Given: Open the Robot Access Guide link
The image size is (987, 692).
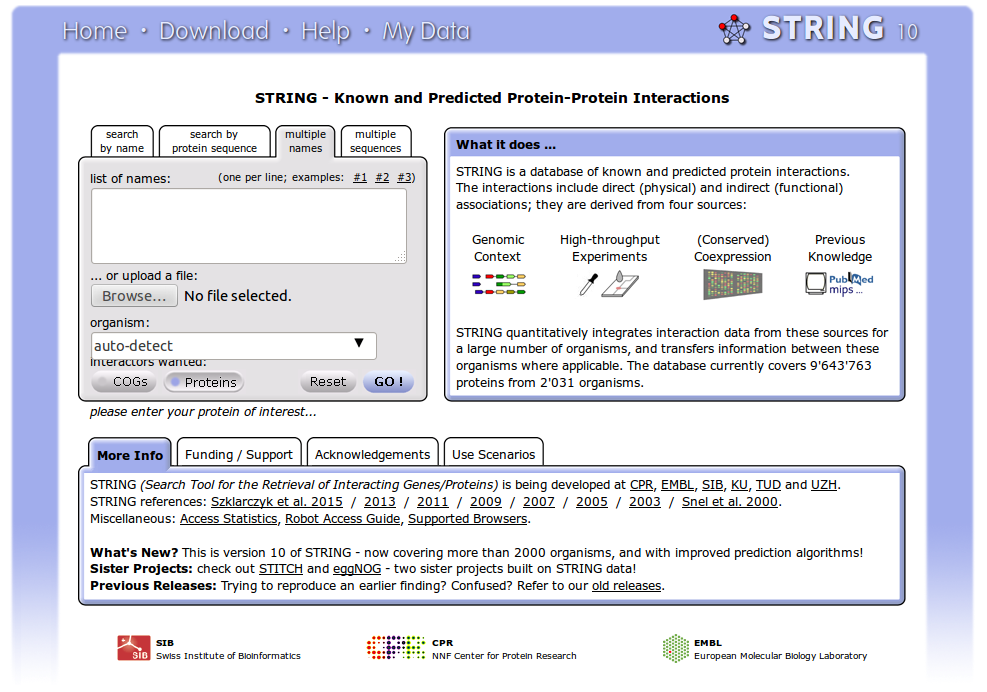Looking at the screenshot, I should click(x=342, y=519).
